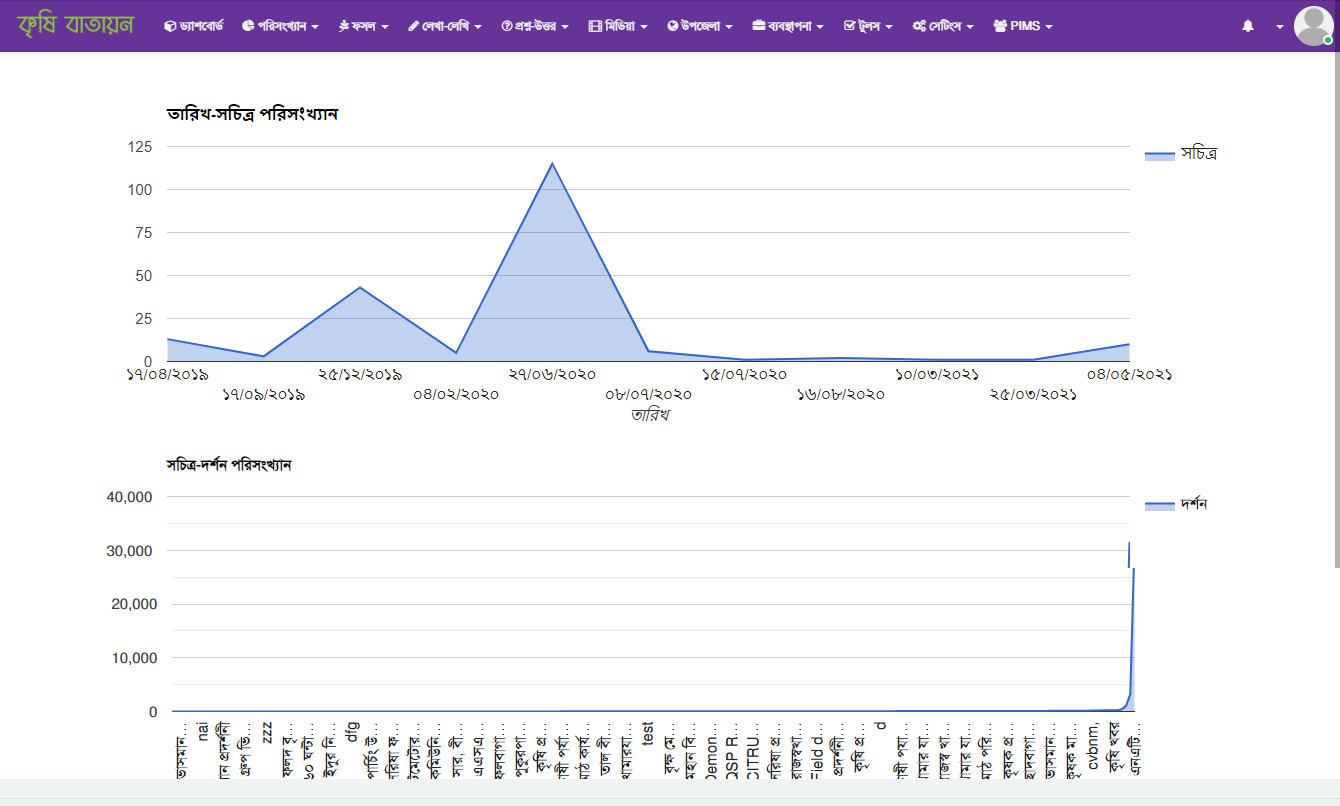Expand the উপজেলা menu
The image size is (1340, 806).
[x=700, y=26]
